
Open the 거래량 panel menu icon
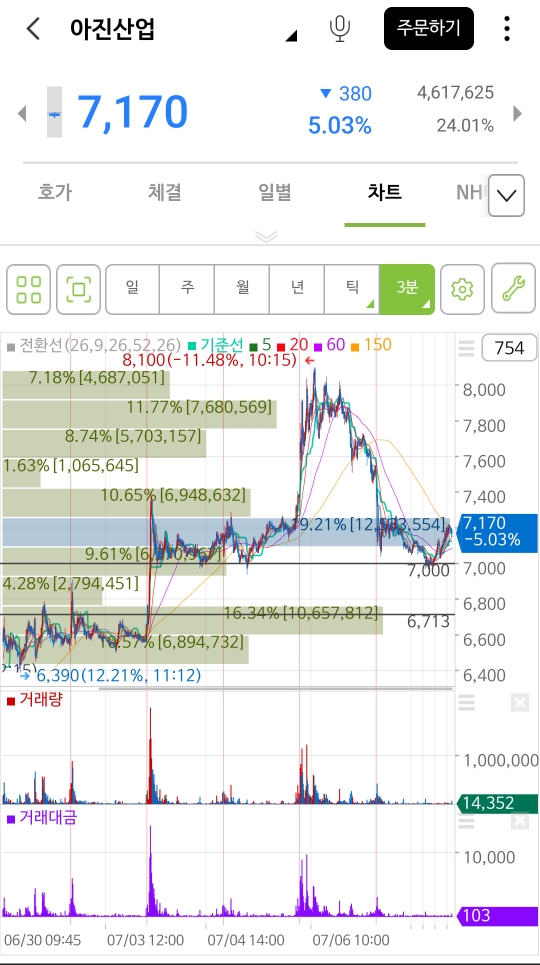(x=466, y=702)
